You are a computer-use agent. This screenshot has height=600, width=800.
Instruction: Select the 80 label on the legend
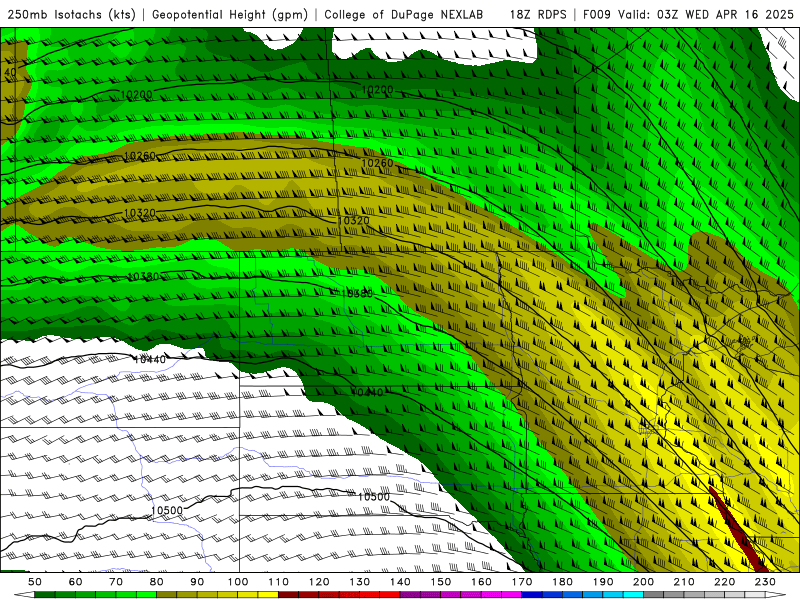tap(157, 582)
